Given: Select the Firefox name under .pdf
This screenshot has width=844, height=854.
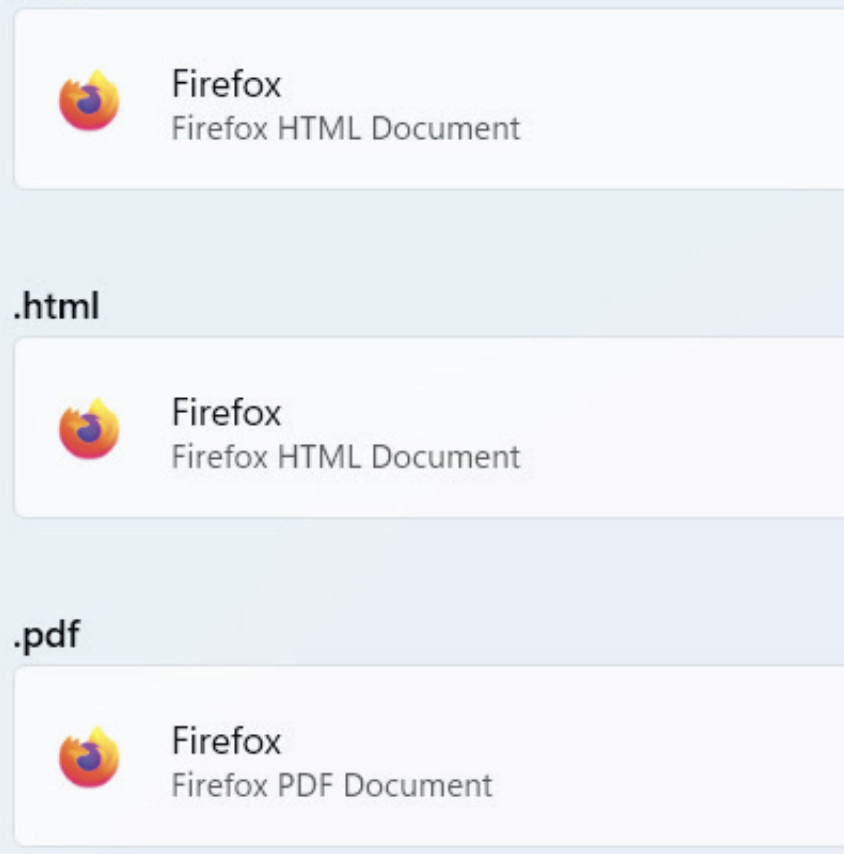Looking at the screenshot, I should click(x=226, y=741).
